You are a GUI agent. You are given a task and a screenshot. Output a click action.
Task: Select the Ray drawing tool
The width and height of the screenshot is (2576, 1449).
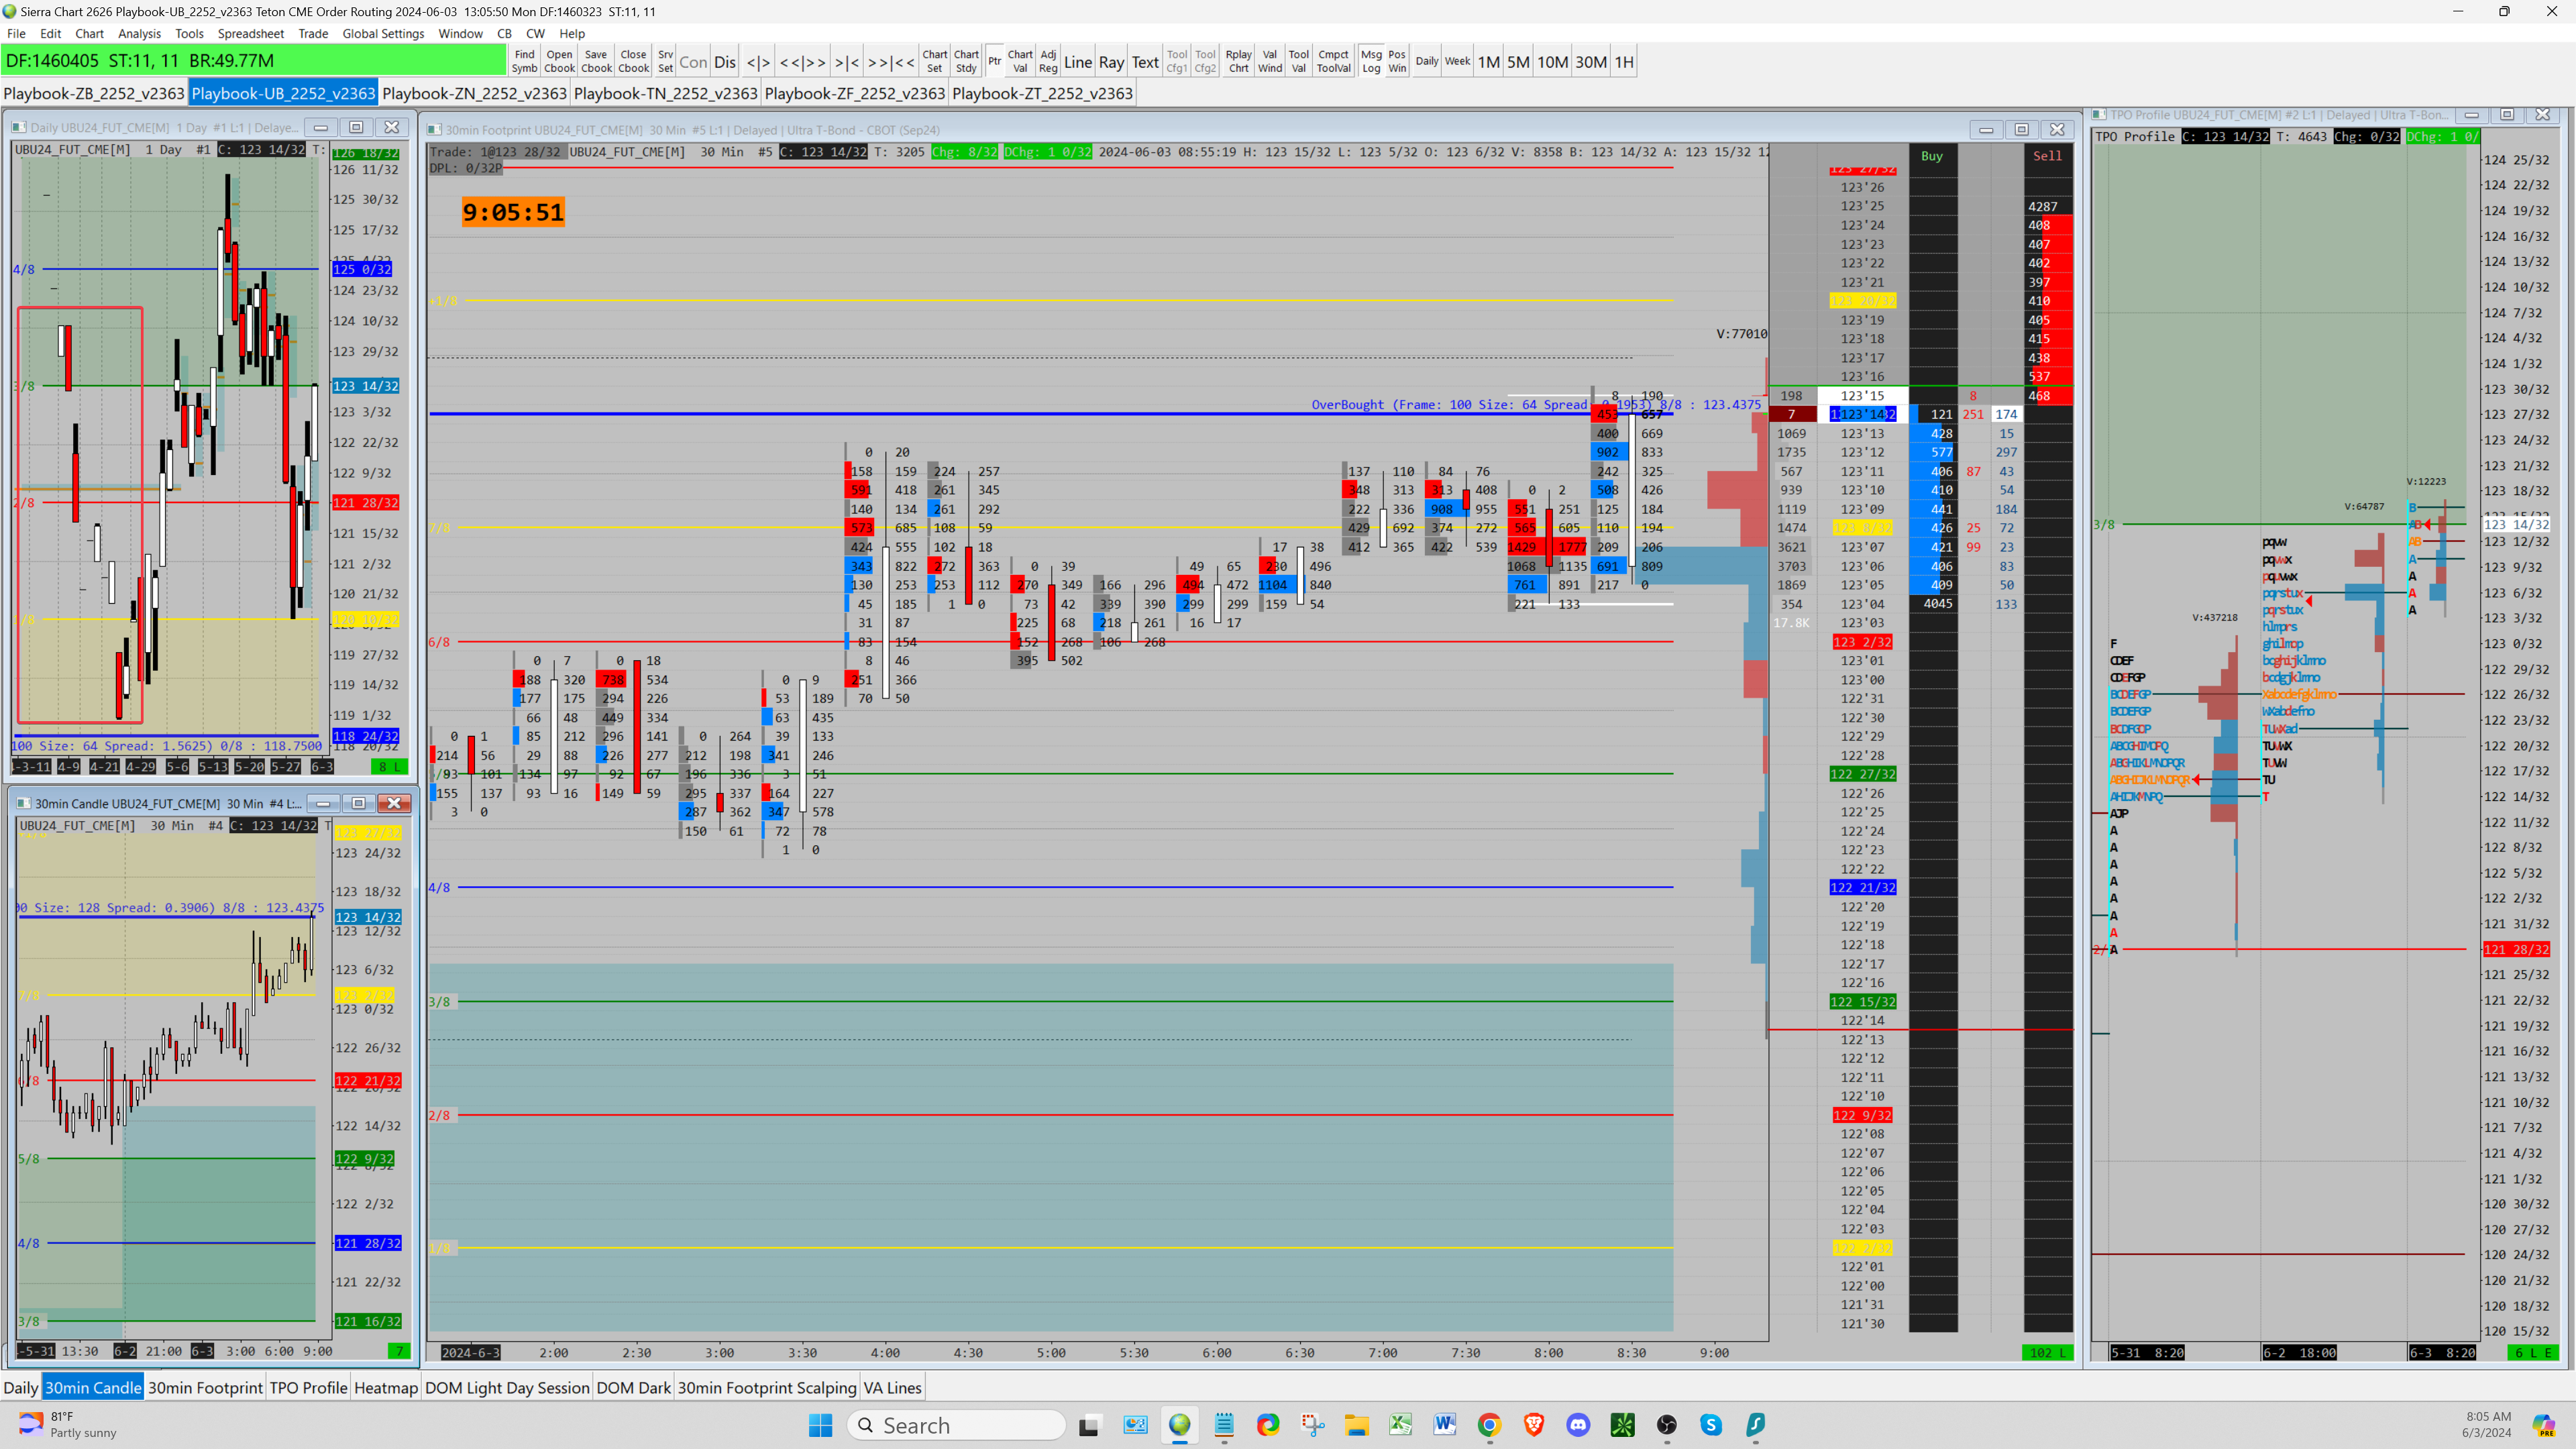pos(1111,62)
